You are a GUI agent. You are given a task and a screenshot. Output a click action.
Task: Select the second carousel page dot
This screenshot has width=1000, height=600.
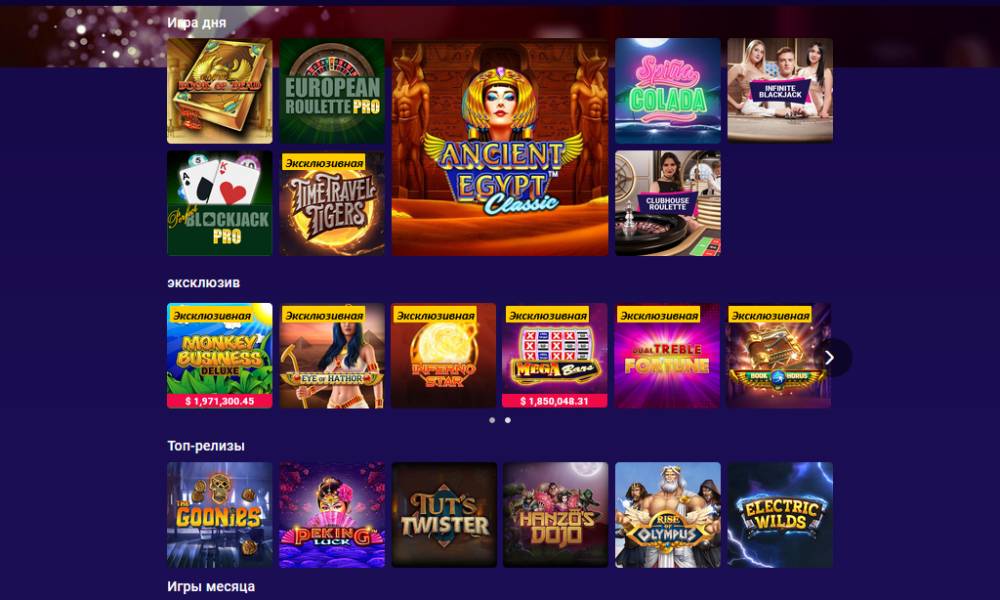508,420
